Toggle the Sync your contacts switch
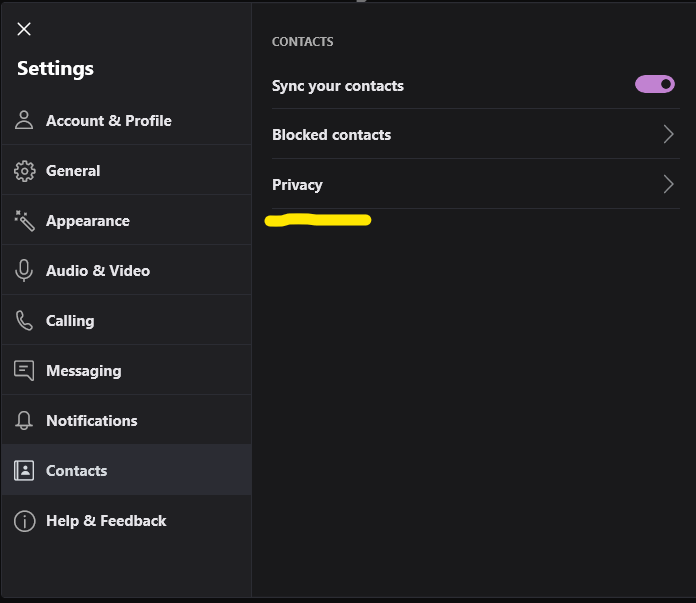The width and height of the screenshot is (696, 603). pyautogui.click(x=655, y=85)
